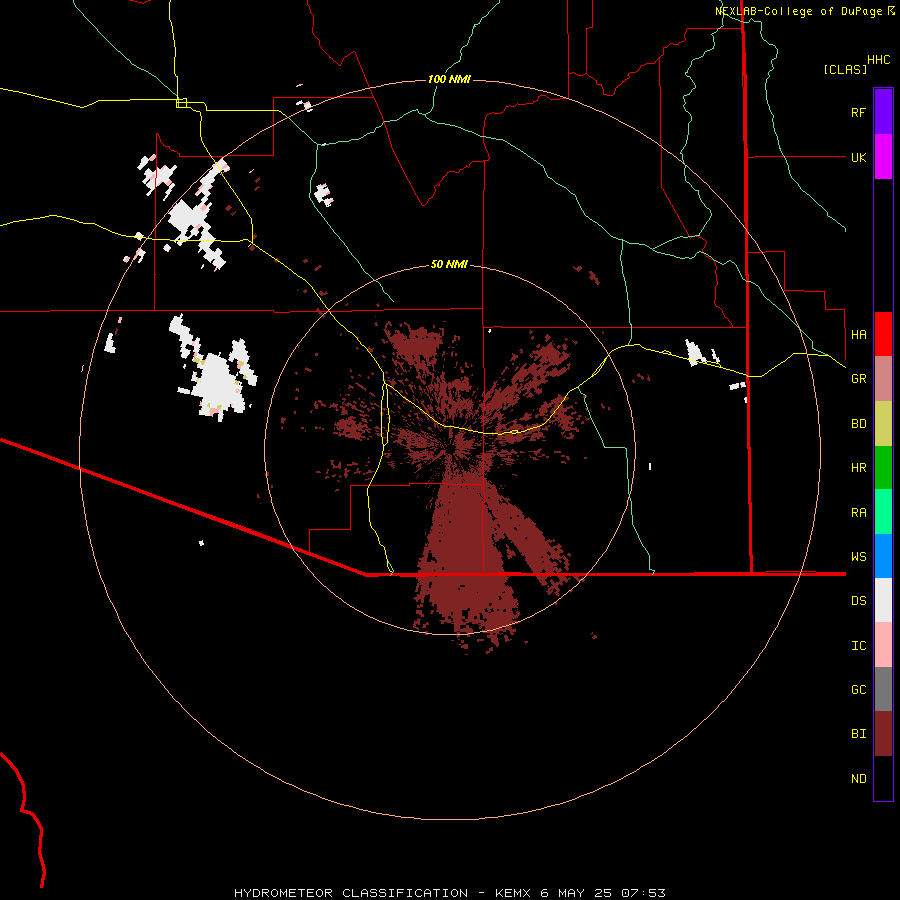Click the BI brown legend swatch
The image size is (900, 900).
883,734
